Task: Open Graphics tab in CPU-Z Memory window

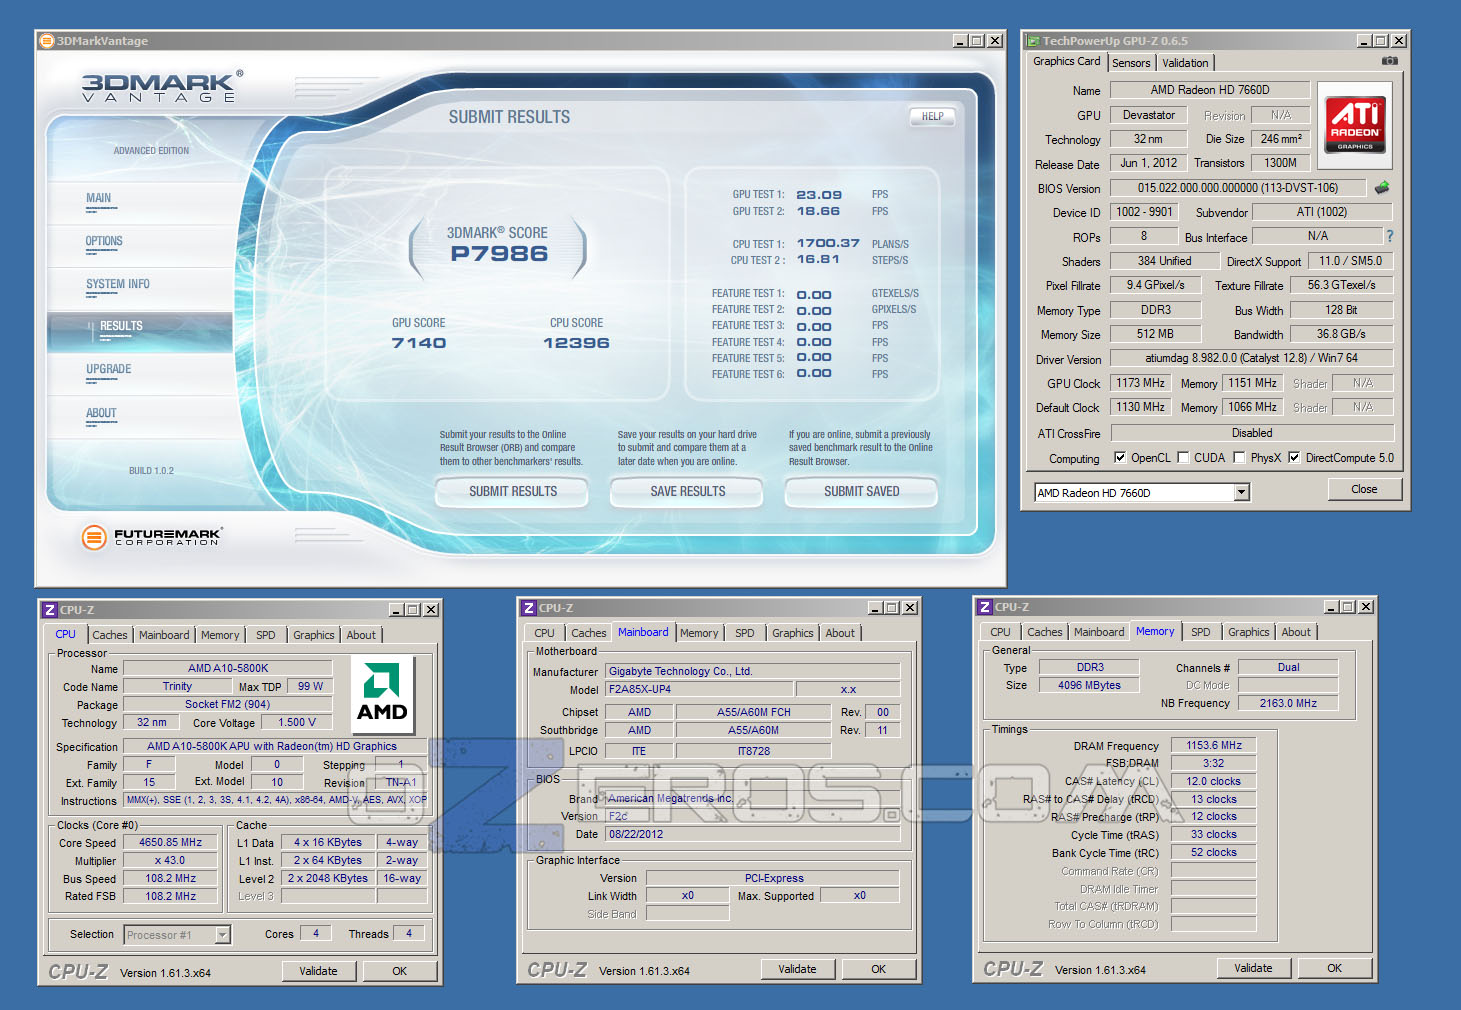Action: [1249, 632]
